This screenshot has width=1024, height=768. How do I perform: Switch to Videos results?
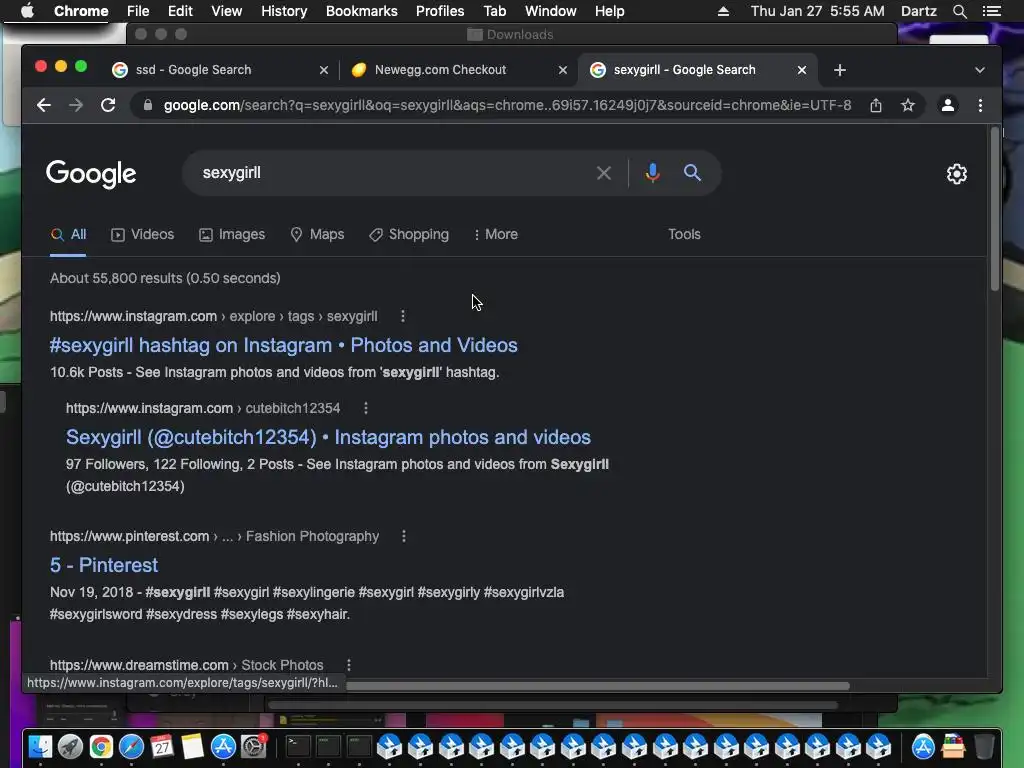coord(142,234)
